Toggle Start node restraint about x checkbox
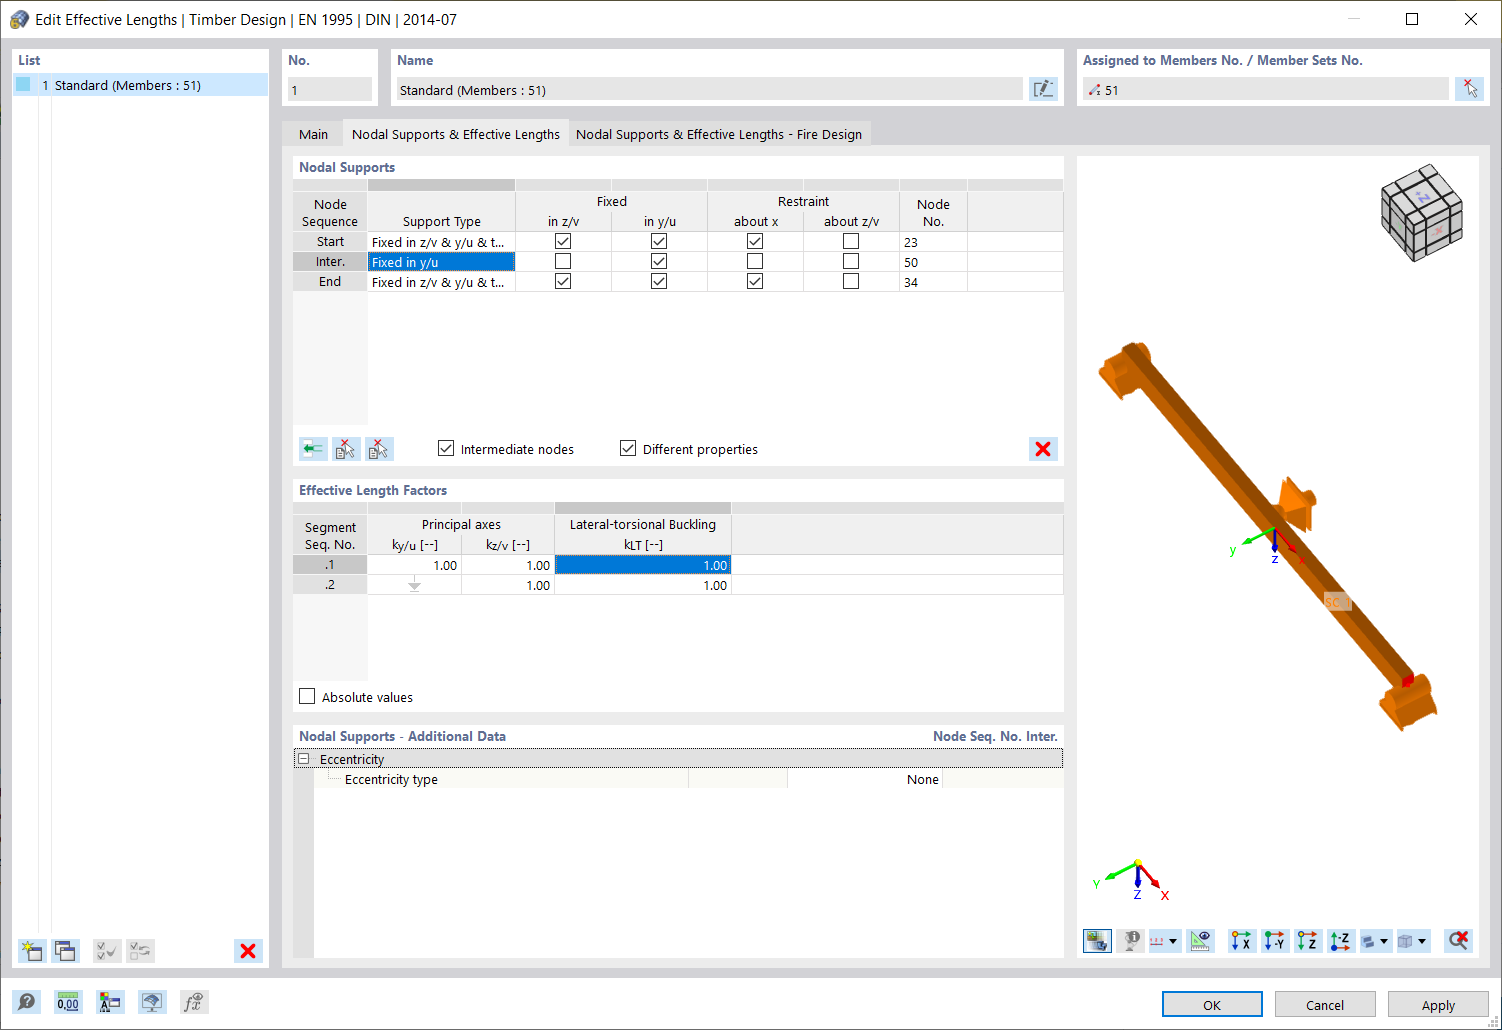1502x1030 pixels. tap(755, 241)
